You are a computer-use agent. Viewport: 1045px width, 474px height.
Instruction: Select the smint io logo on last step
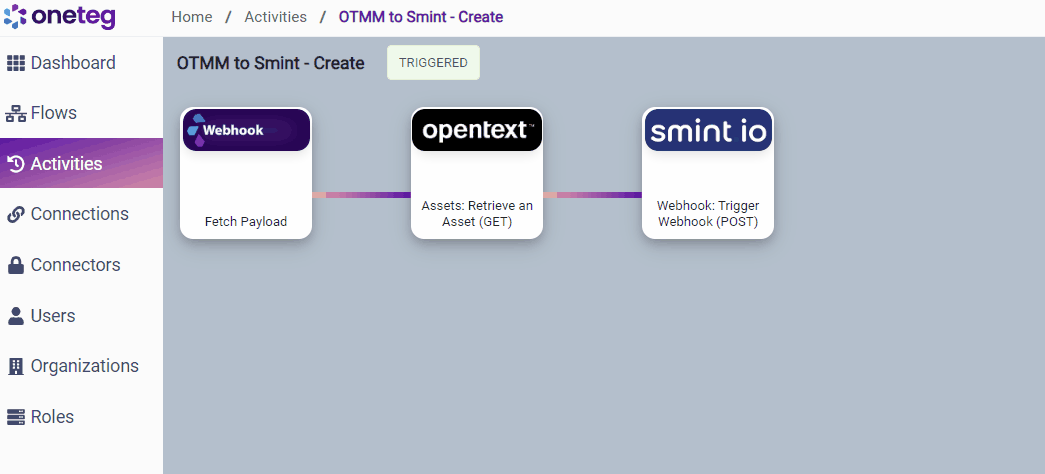coord(707,130)
